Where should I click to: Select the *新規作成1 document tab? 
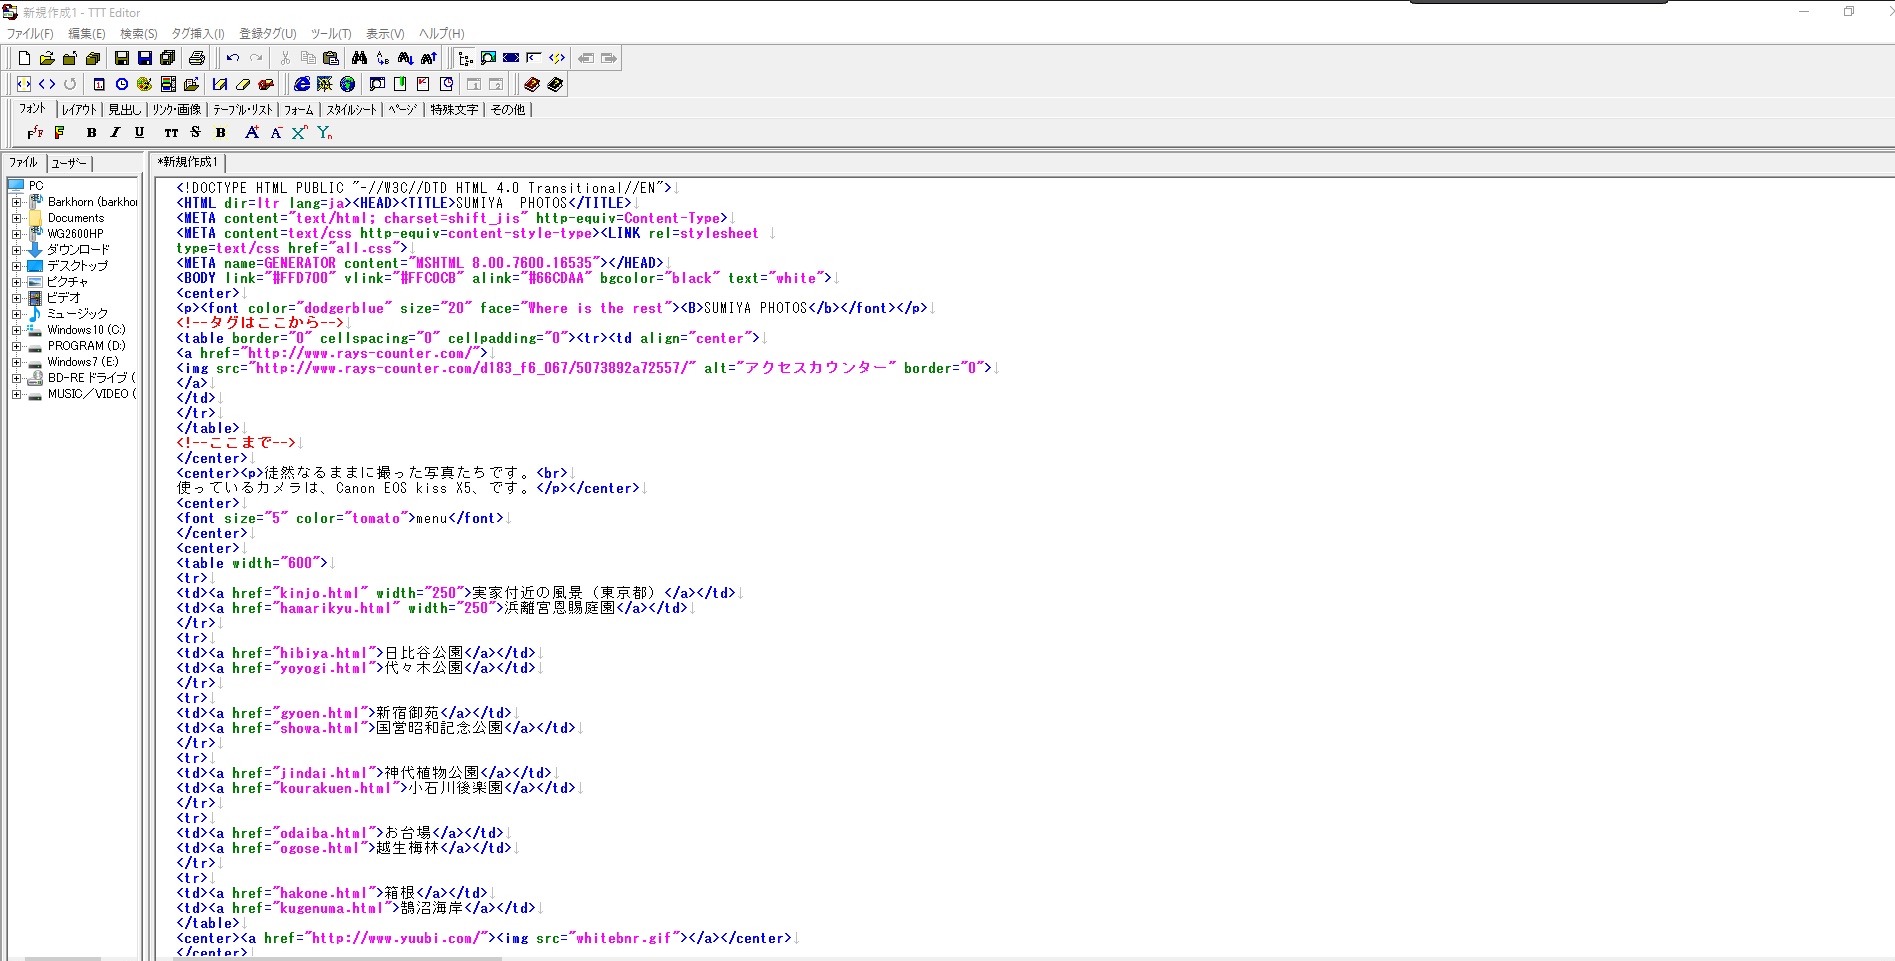[x=188, y=162]
